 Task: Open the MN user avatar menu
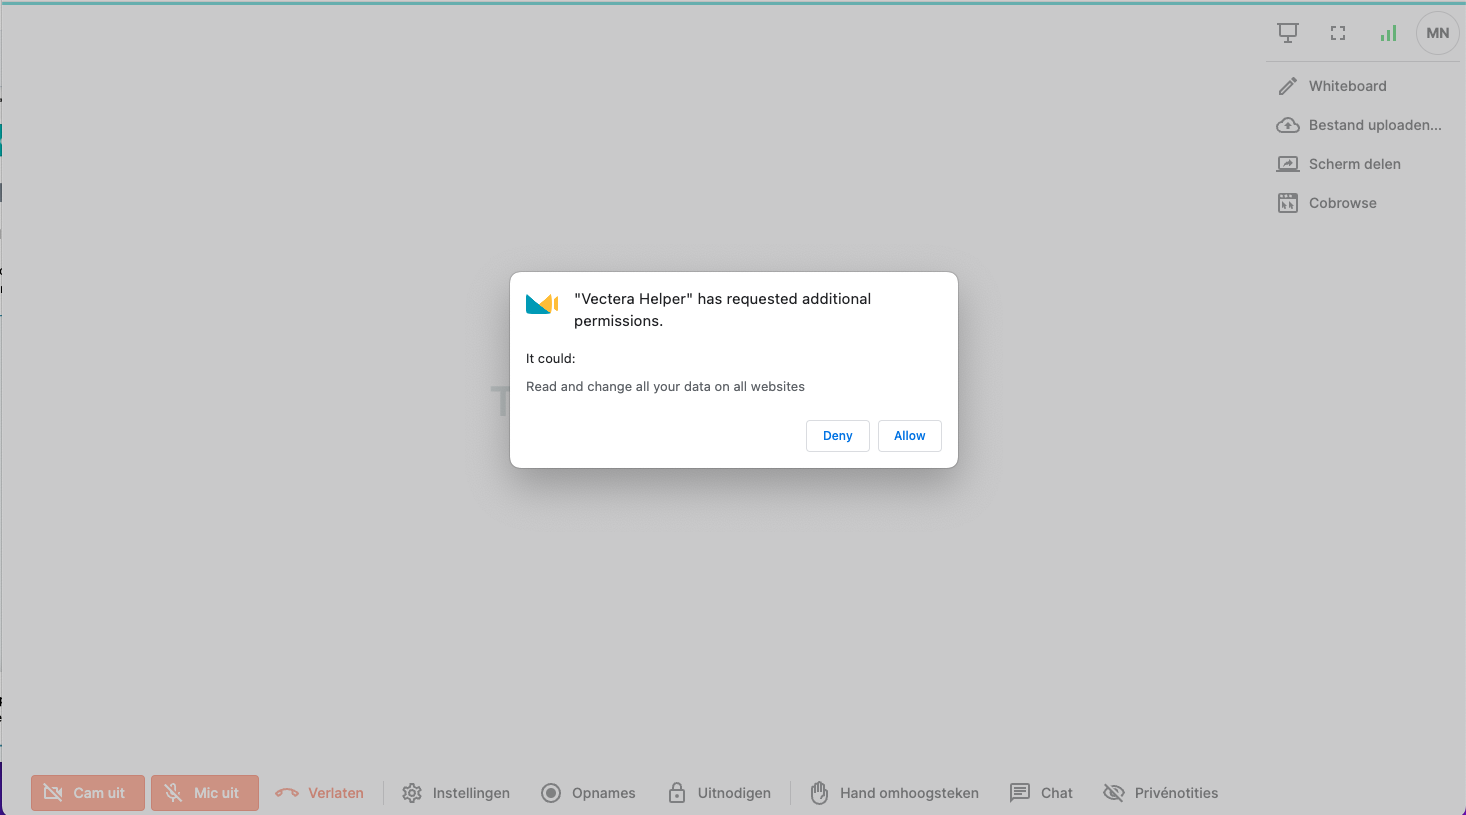pos(1438,33)
